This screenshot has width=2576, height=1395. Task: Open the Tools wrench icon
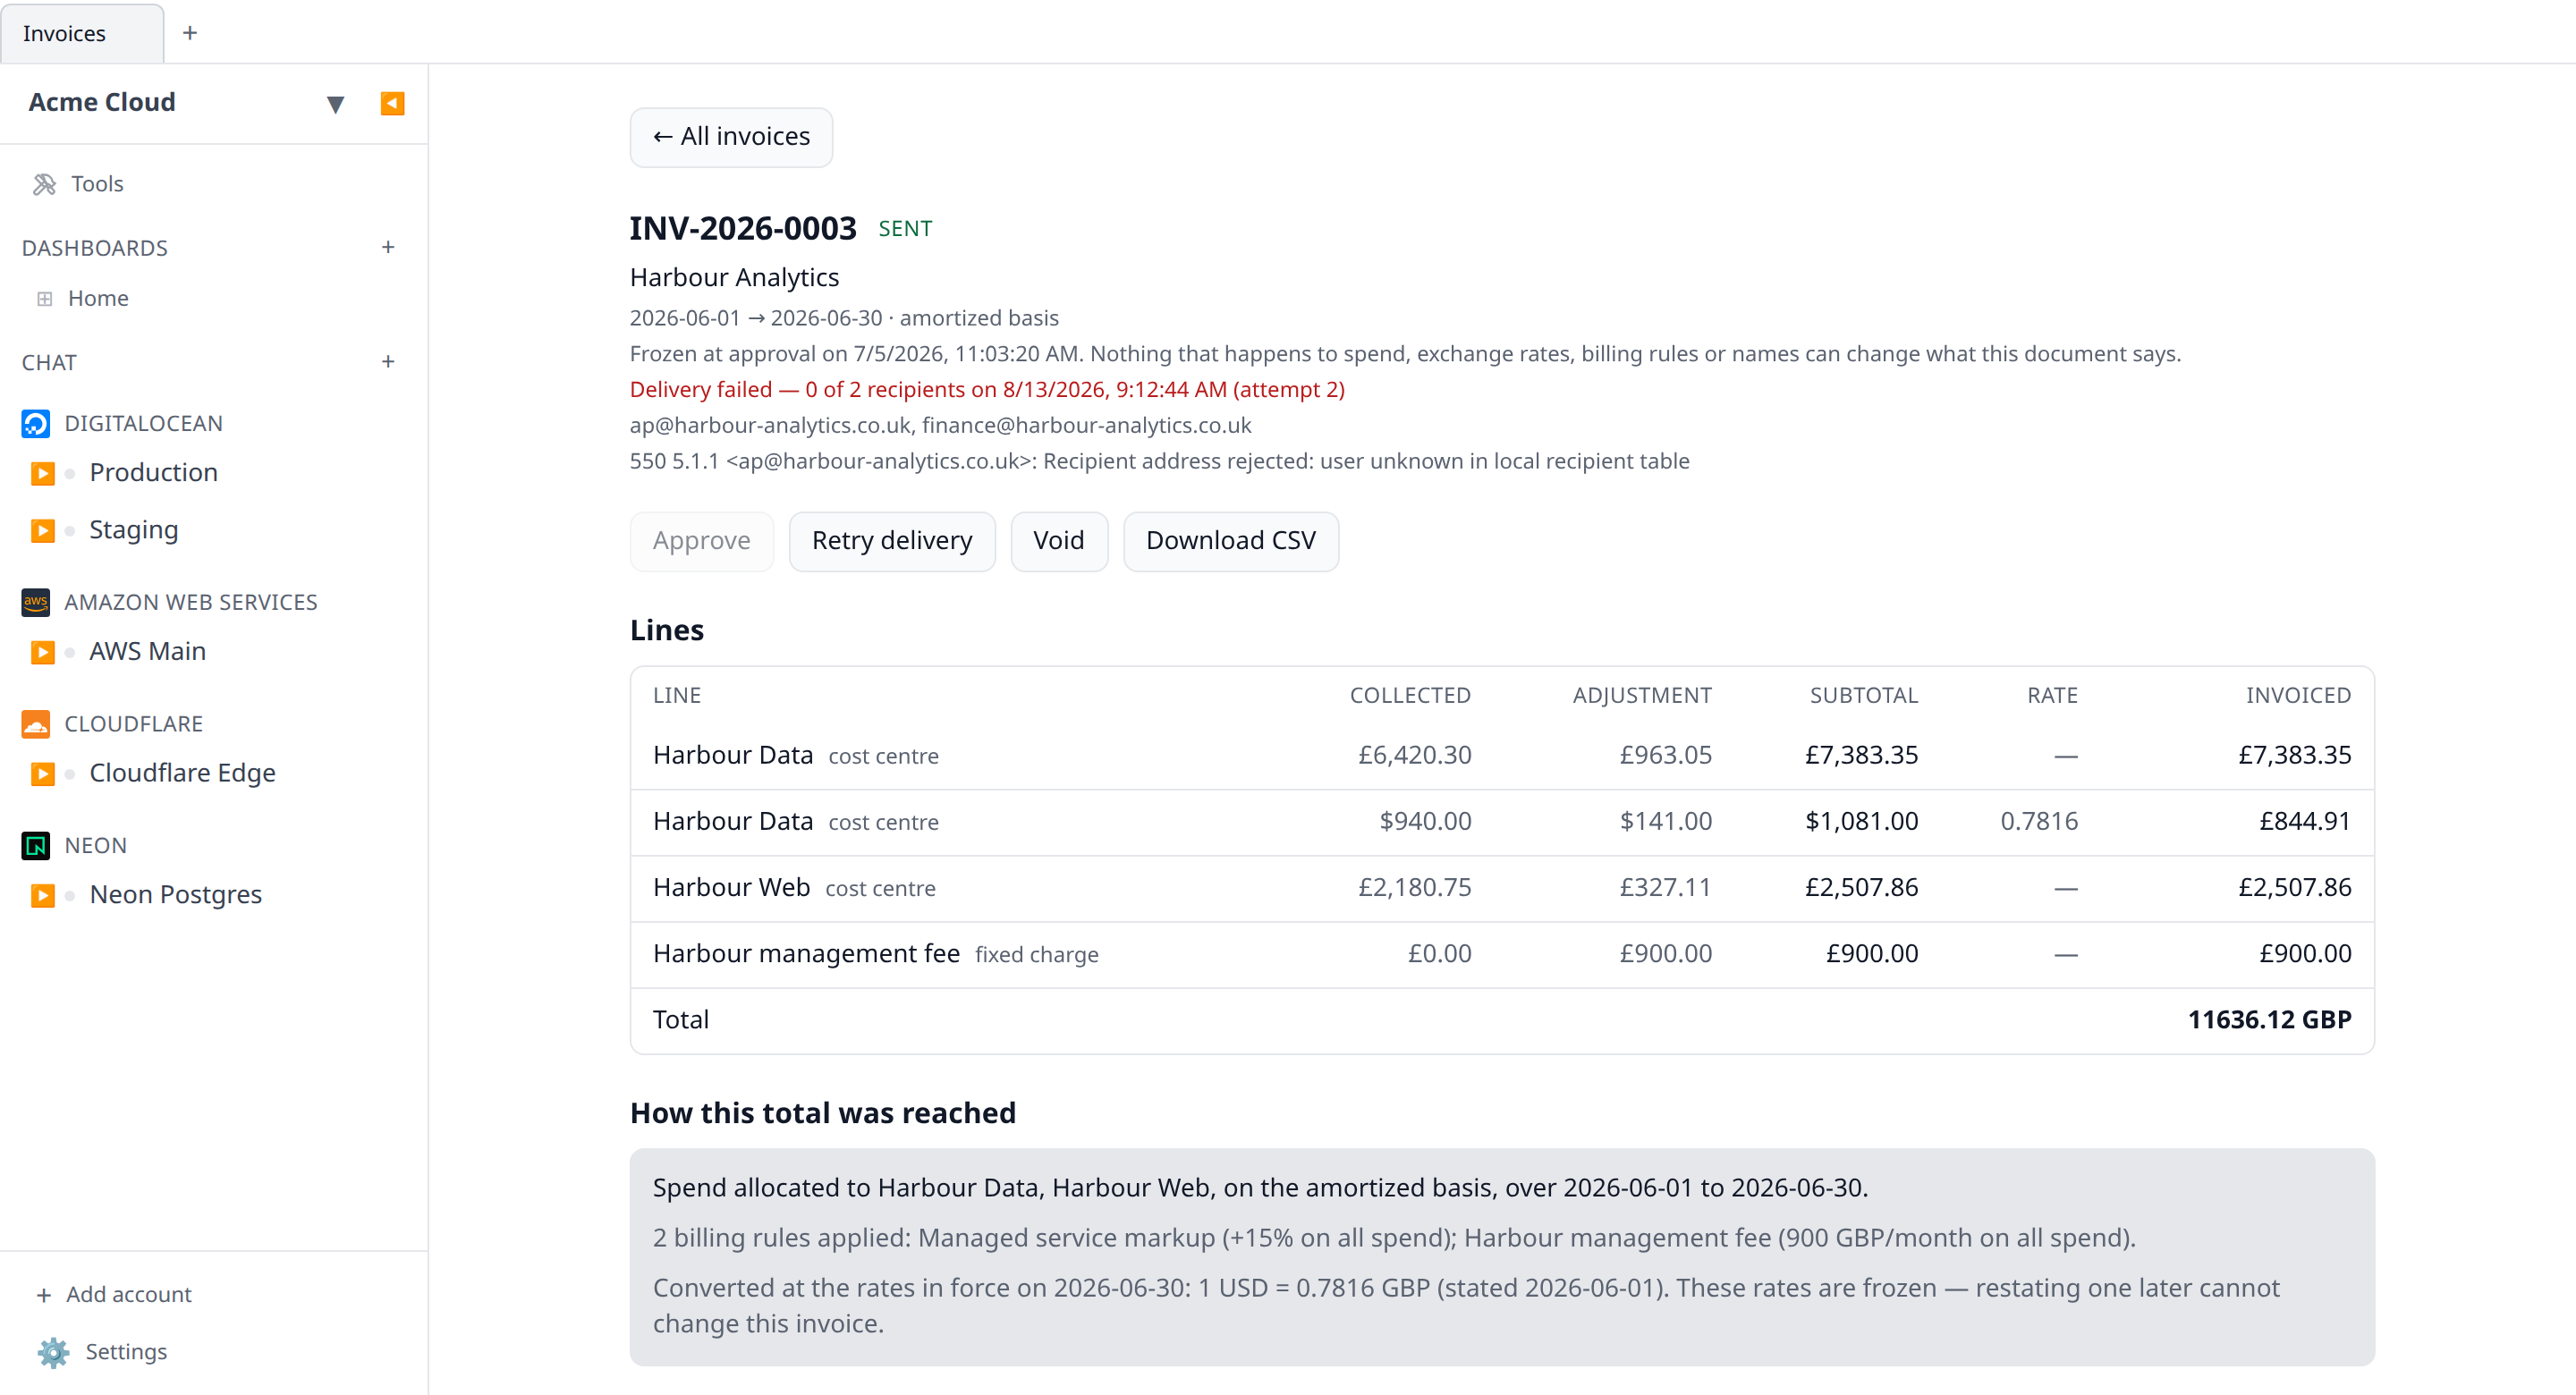coord(44,184)
